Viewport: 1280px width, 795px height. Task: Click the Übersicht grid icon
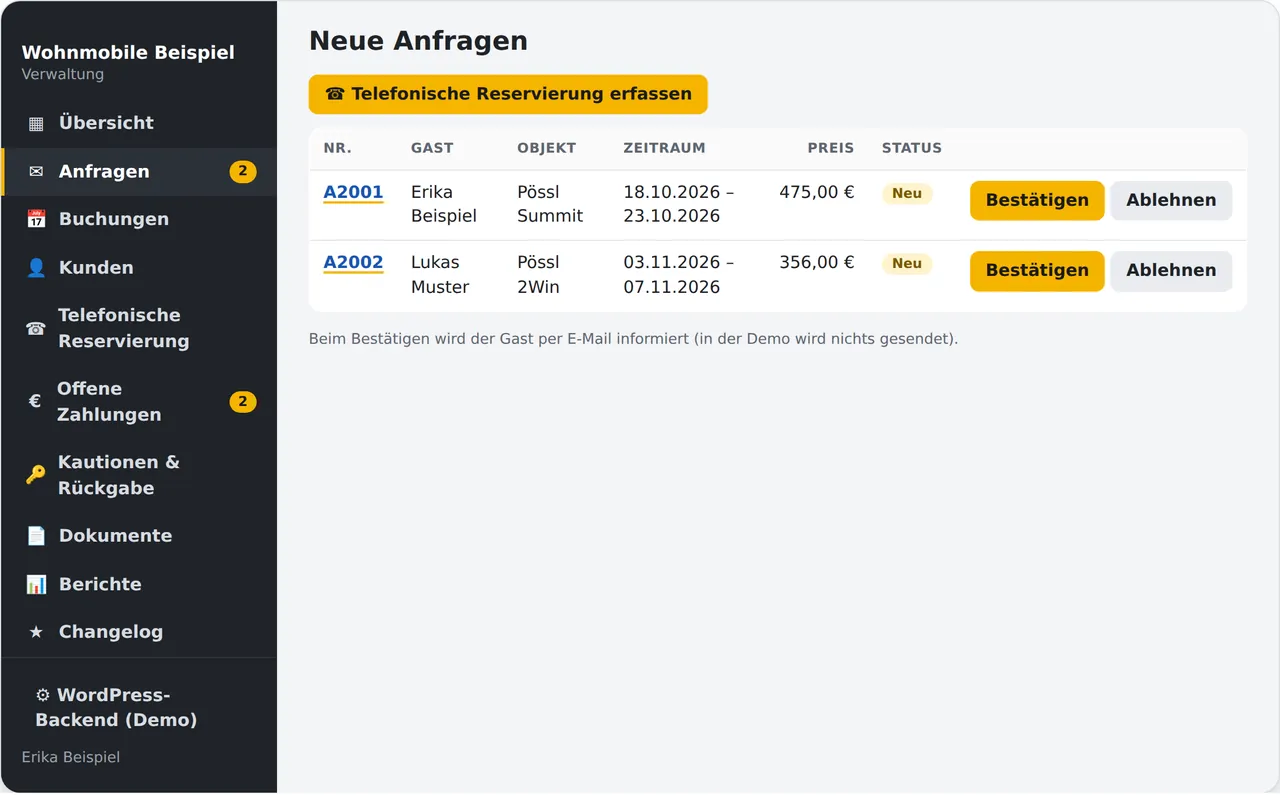(36, 124)
